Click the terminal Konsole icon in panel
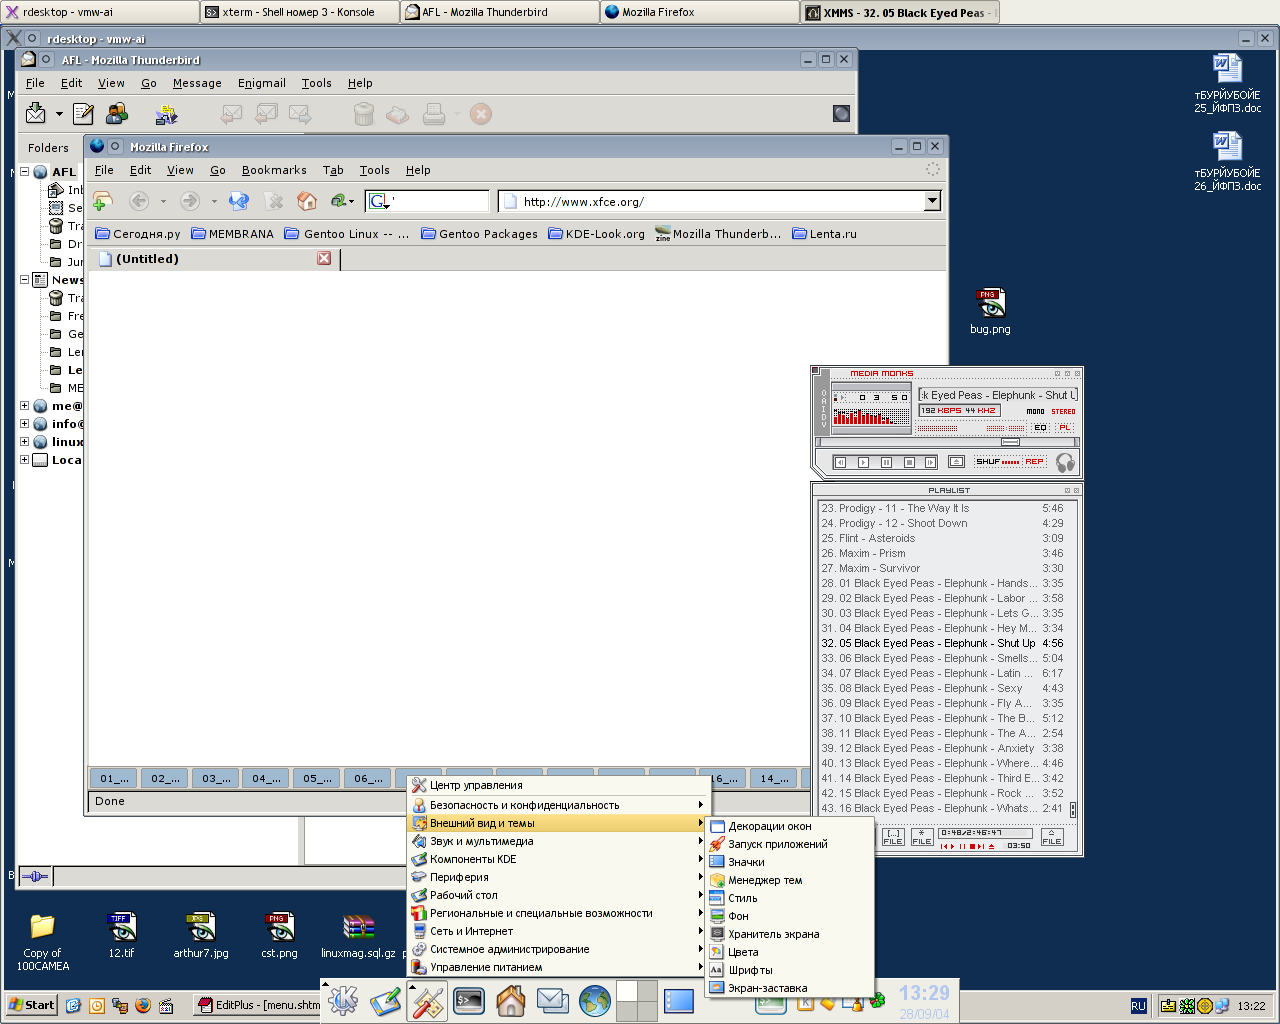The width and height of the screenshot is (1280, 1024). click(469, 1000)
